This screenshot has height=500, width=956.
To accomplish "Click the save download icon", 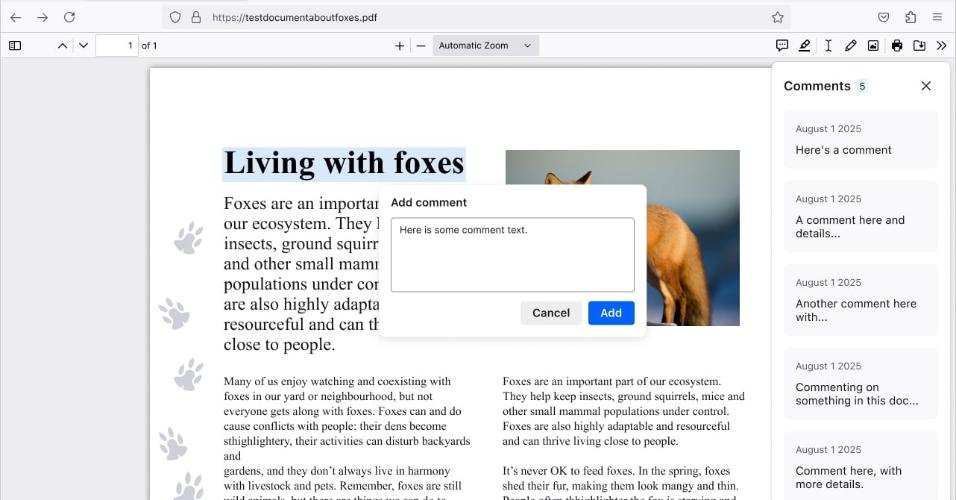I will click(919, 45).
